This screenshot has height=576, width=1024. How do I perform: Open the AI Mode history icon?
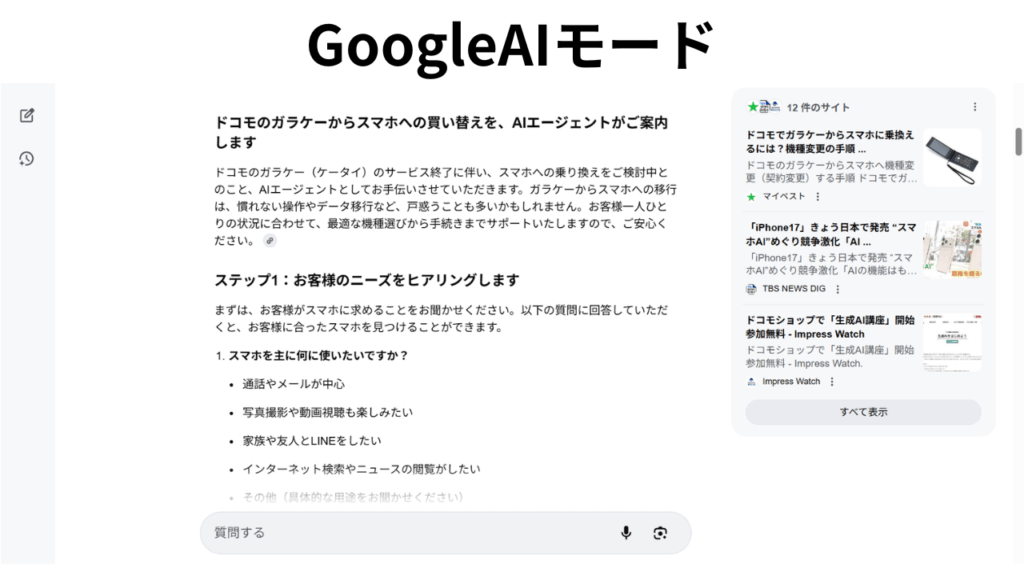click(27, 159)
